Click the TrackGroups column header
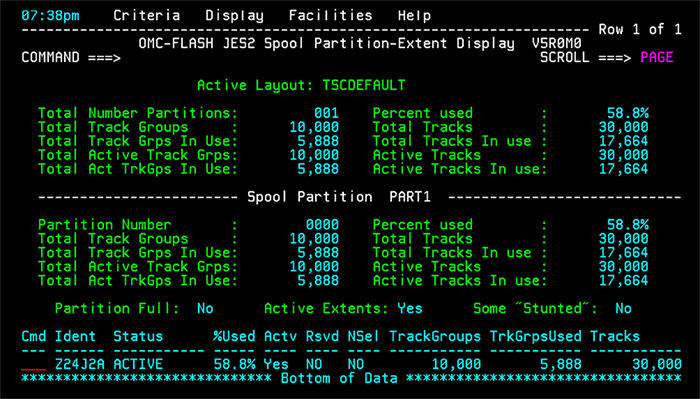Screen dimensions: 700x399 point(435,337)
